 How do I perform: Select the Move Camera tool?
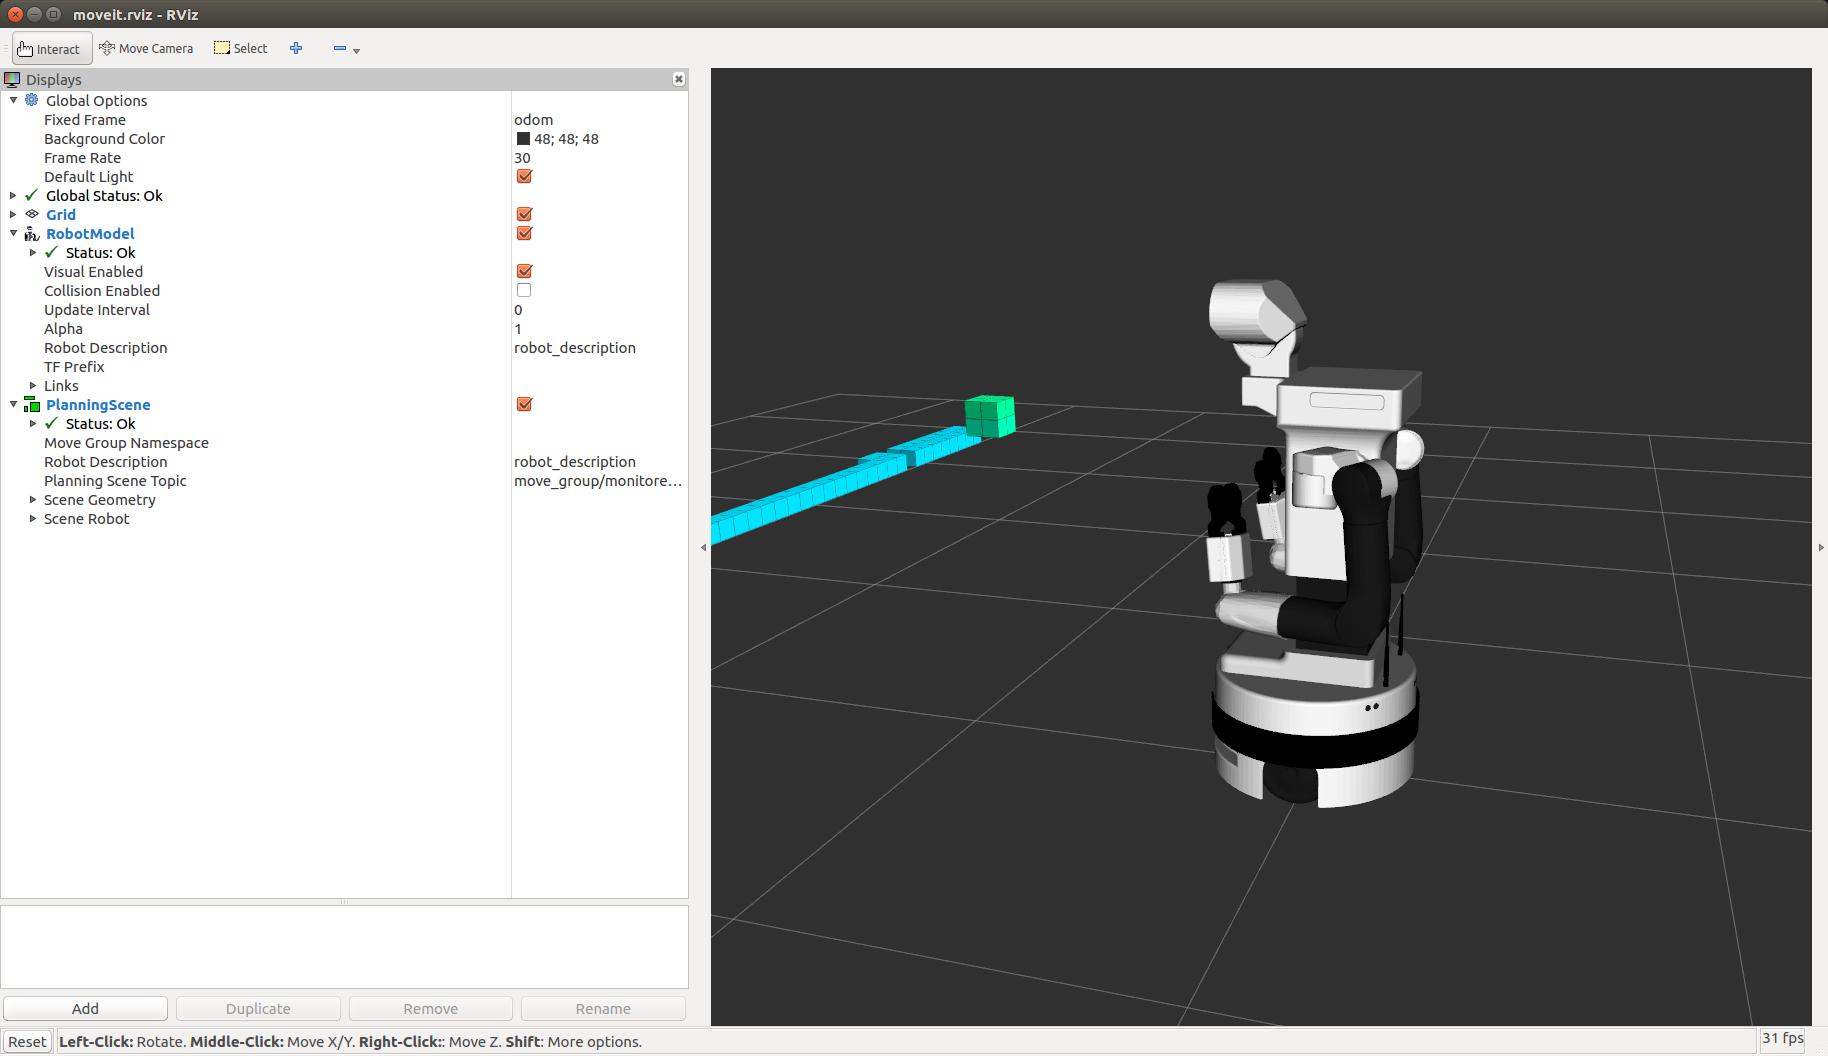pyautogui.click(x=146, y=48)
